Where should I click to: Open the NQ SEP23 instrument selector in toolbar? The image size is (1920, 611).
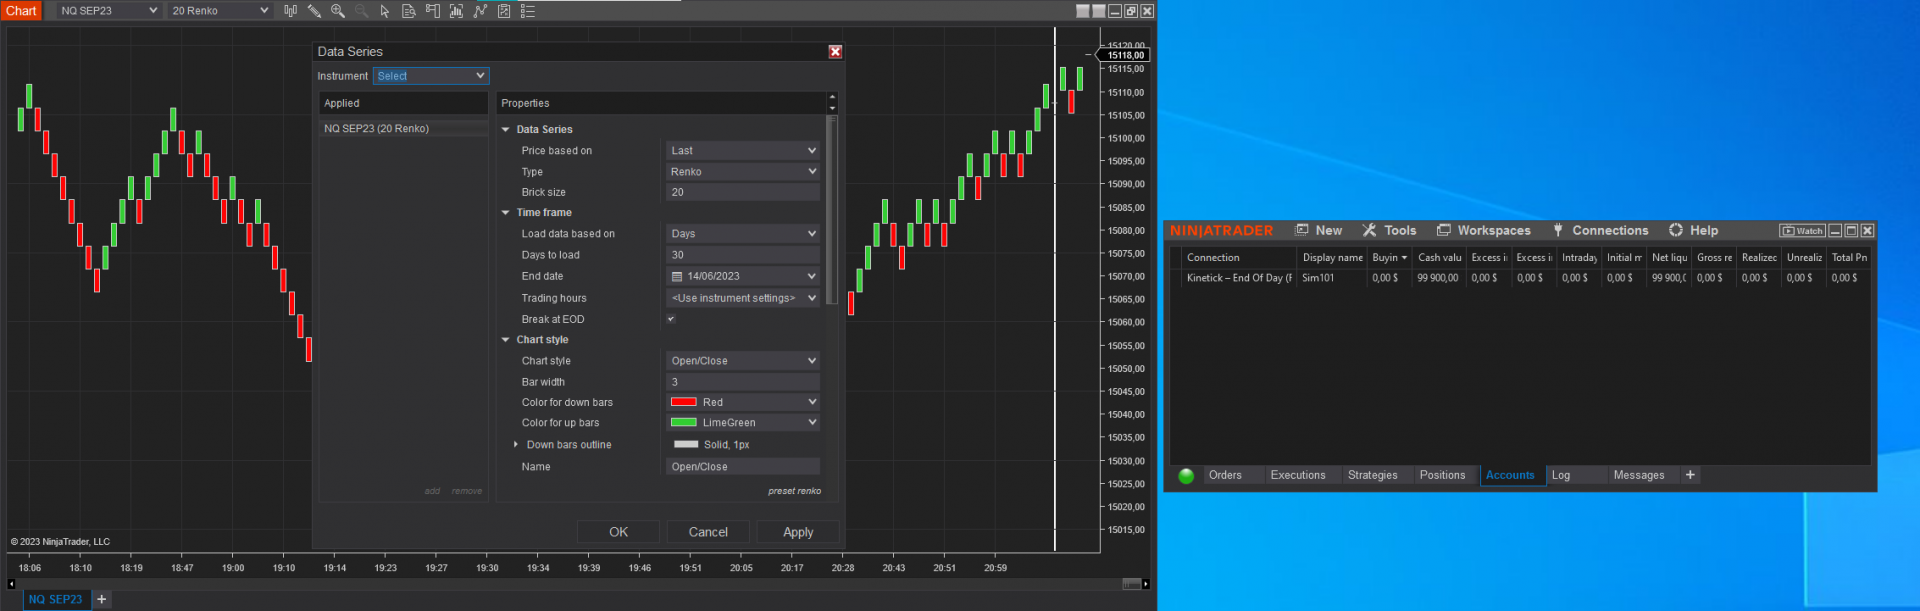point(108,11)
